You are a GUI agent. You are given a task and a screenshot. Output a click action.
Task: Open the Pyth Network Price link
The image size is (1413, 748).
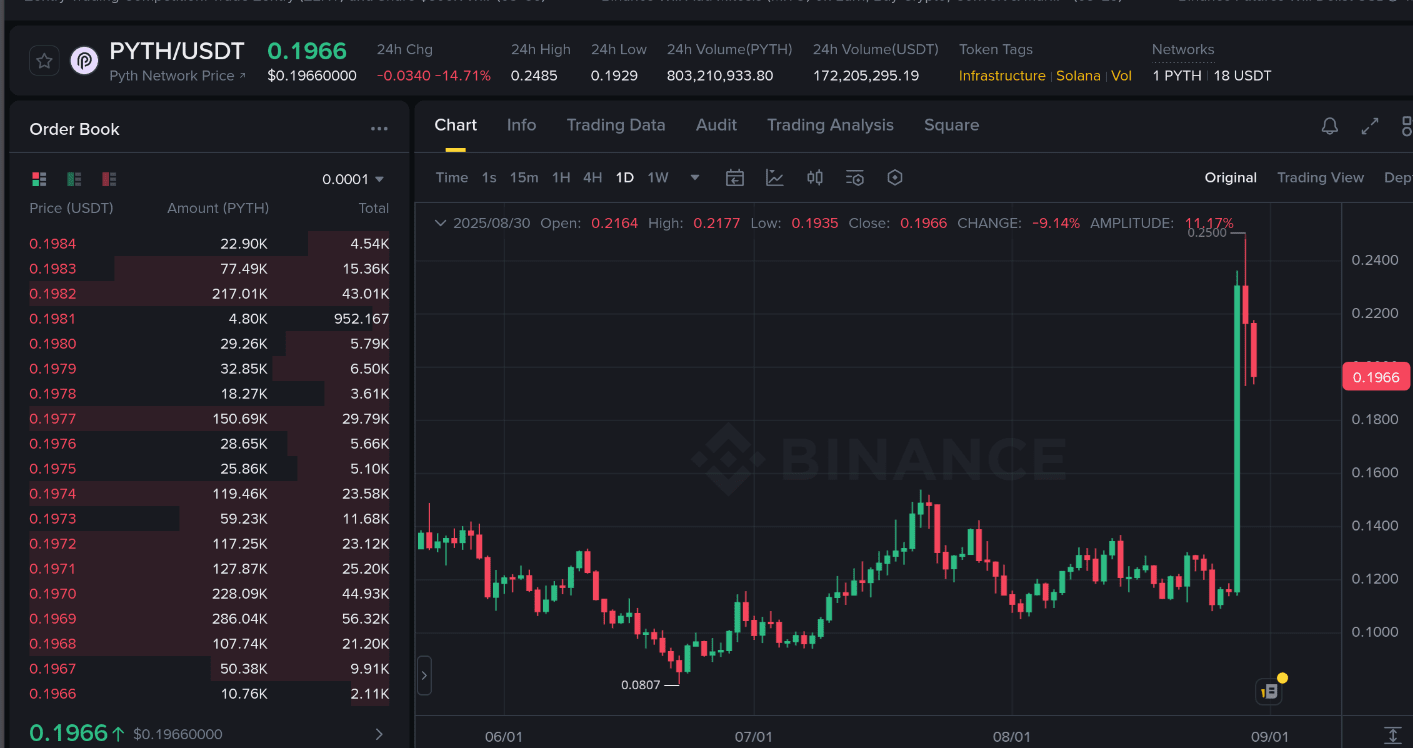177,76
